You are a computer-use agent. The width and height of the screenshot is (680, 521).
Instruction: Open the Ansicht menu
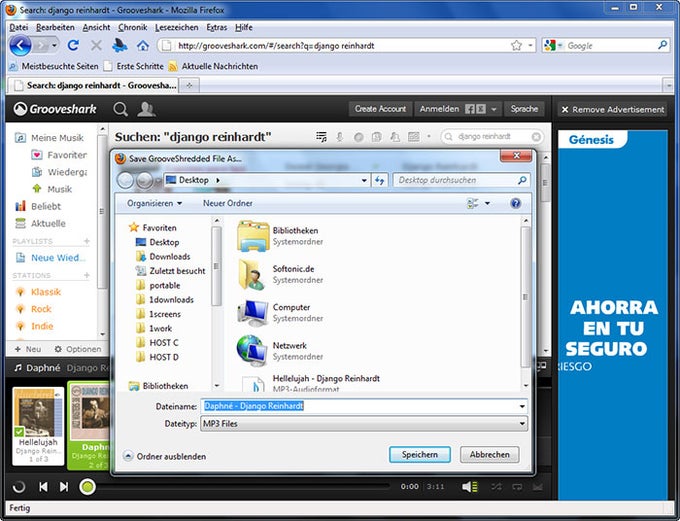tap(96, 27)
